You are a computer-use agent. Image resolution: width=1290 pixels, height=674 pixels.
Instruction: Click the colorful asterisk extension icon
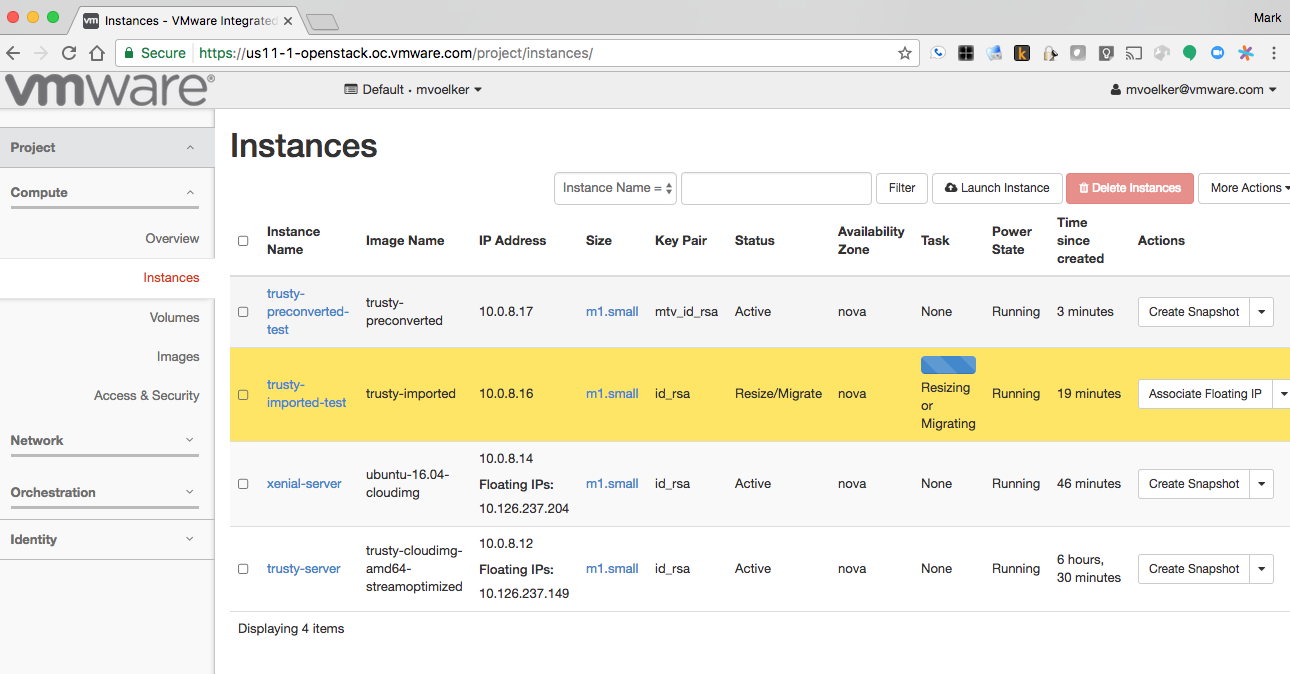pyautogui.click(x=1246, y=53)
